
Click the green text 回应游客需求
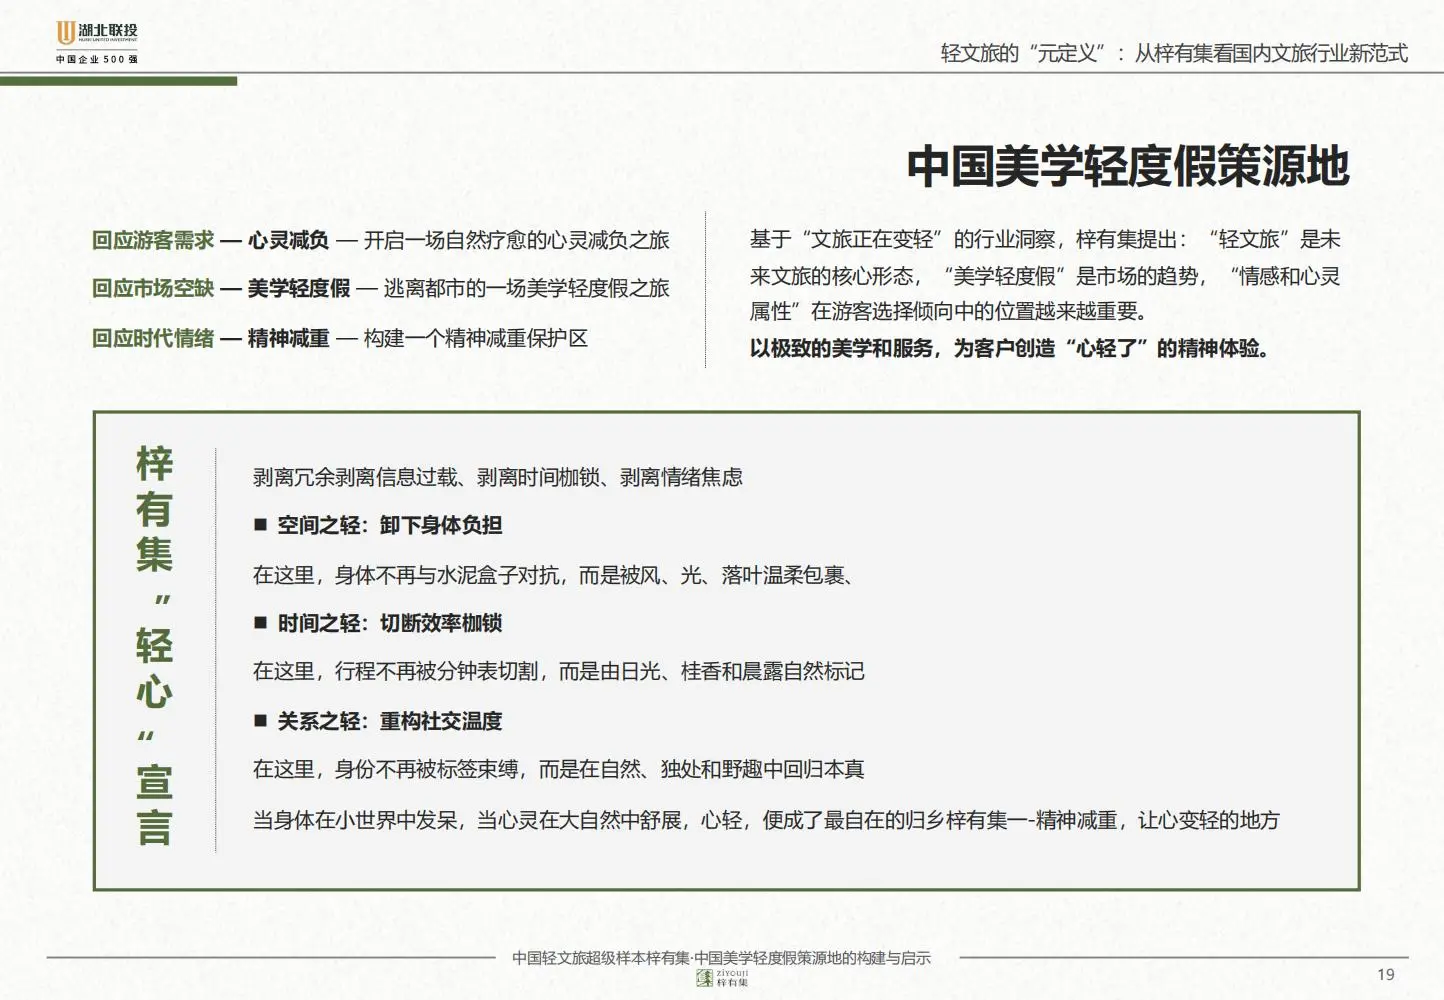[x=153, y=240]
